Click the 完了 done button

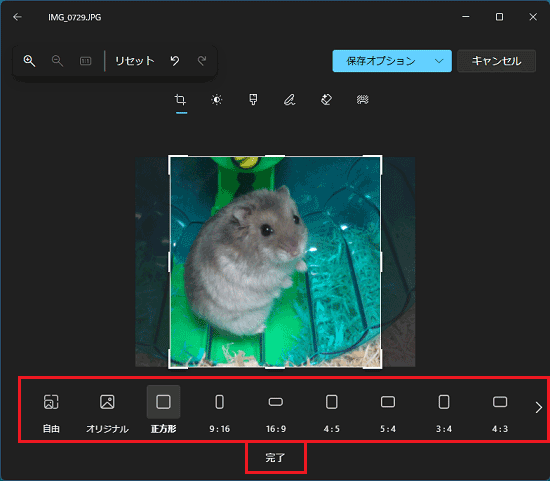click(x=276, y=458)
